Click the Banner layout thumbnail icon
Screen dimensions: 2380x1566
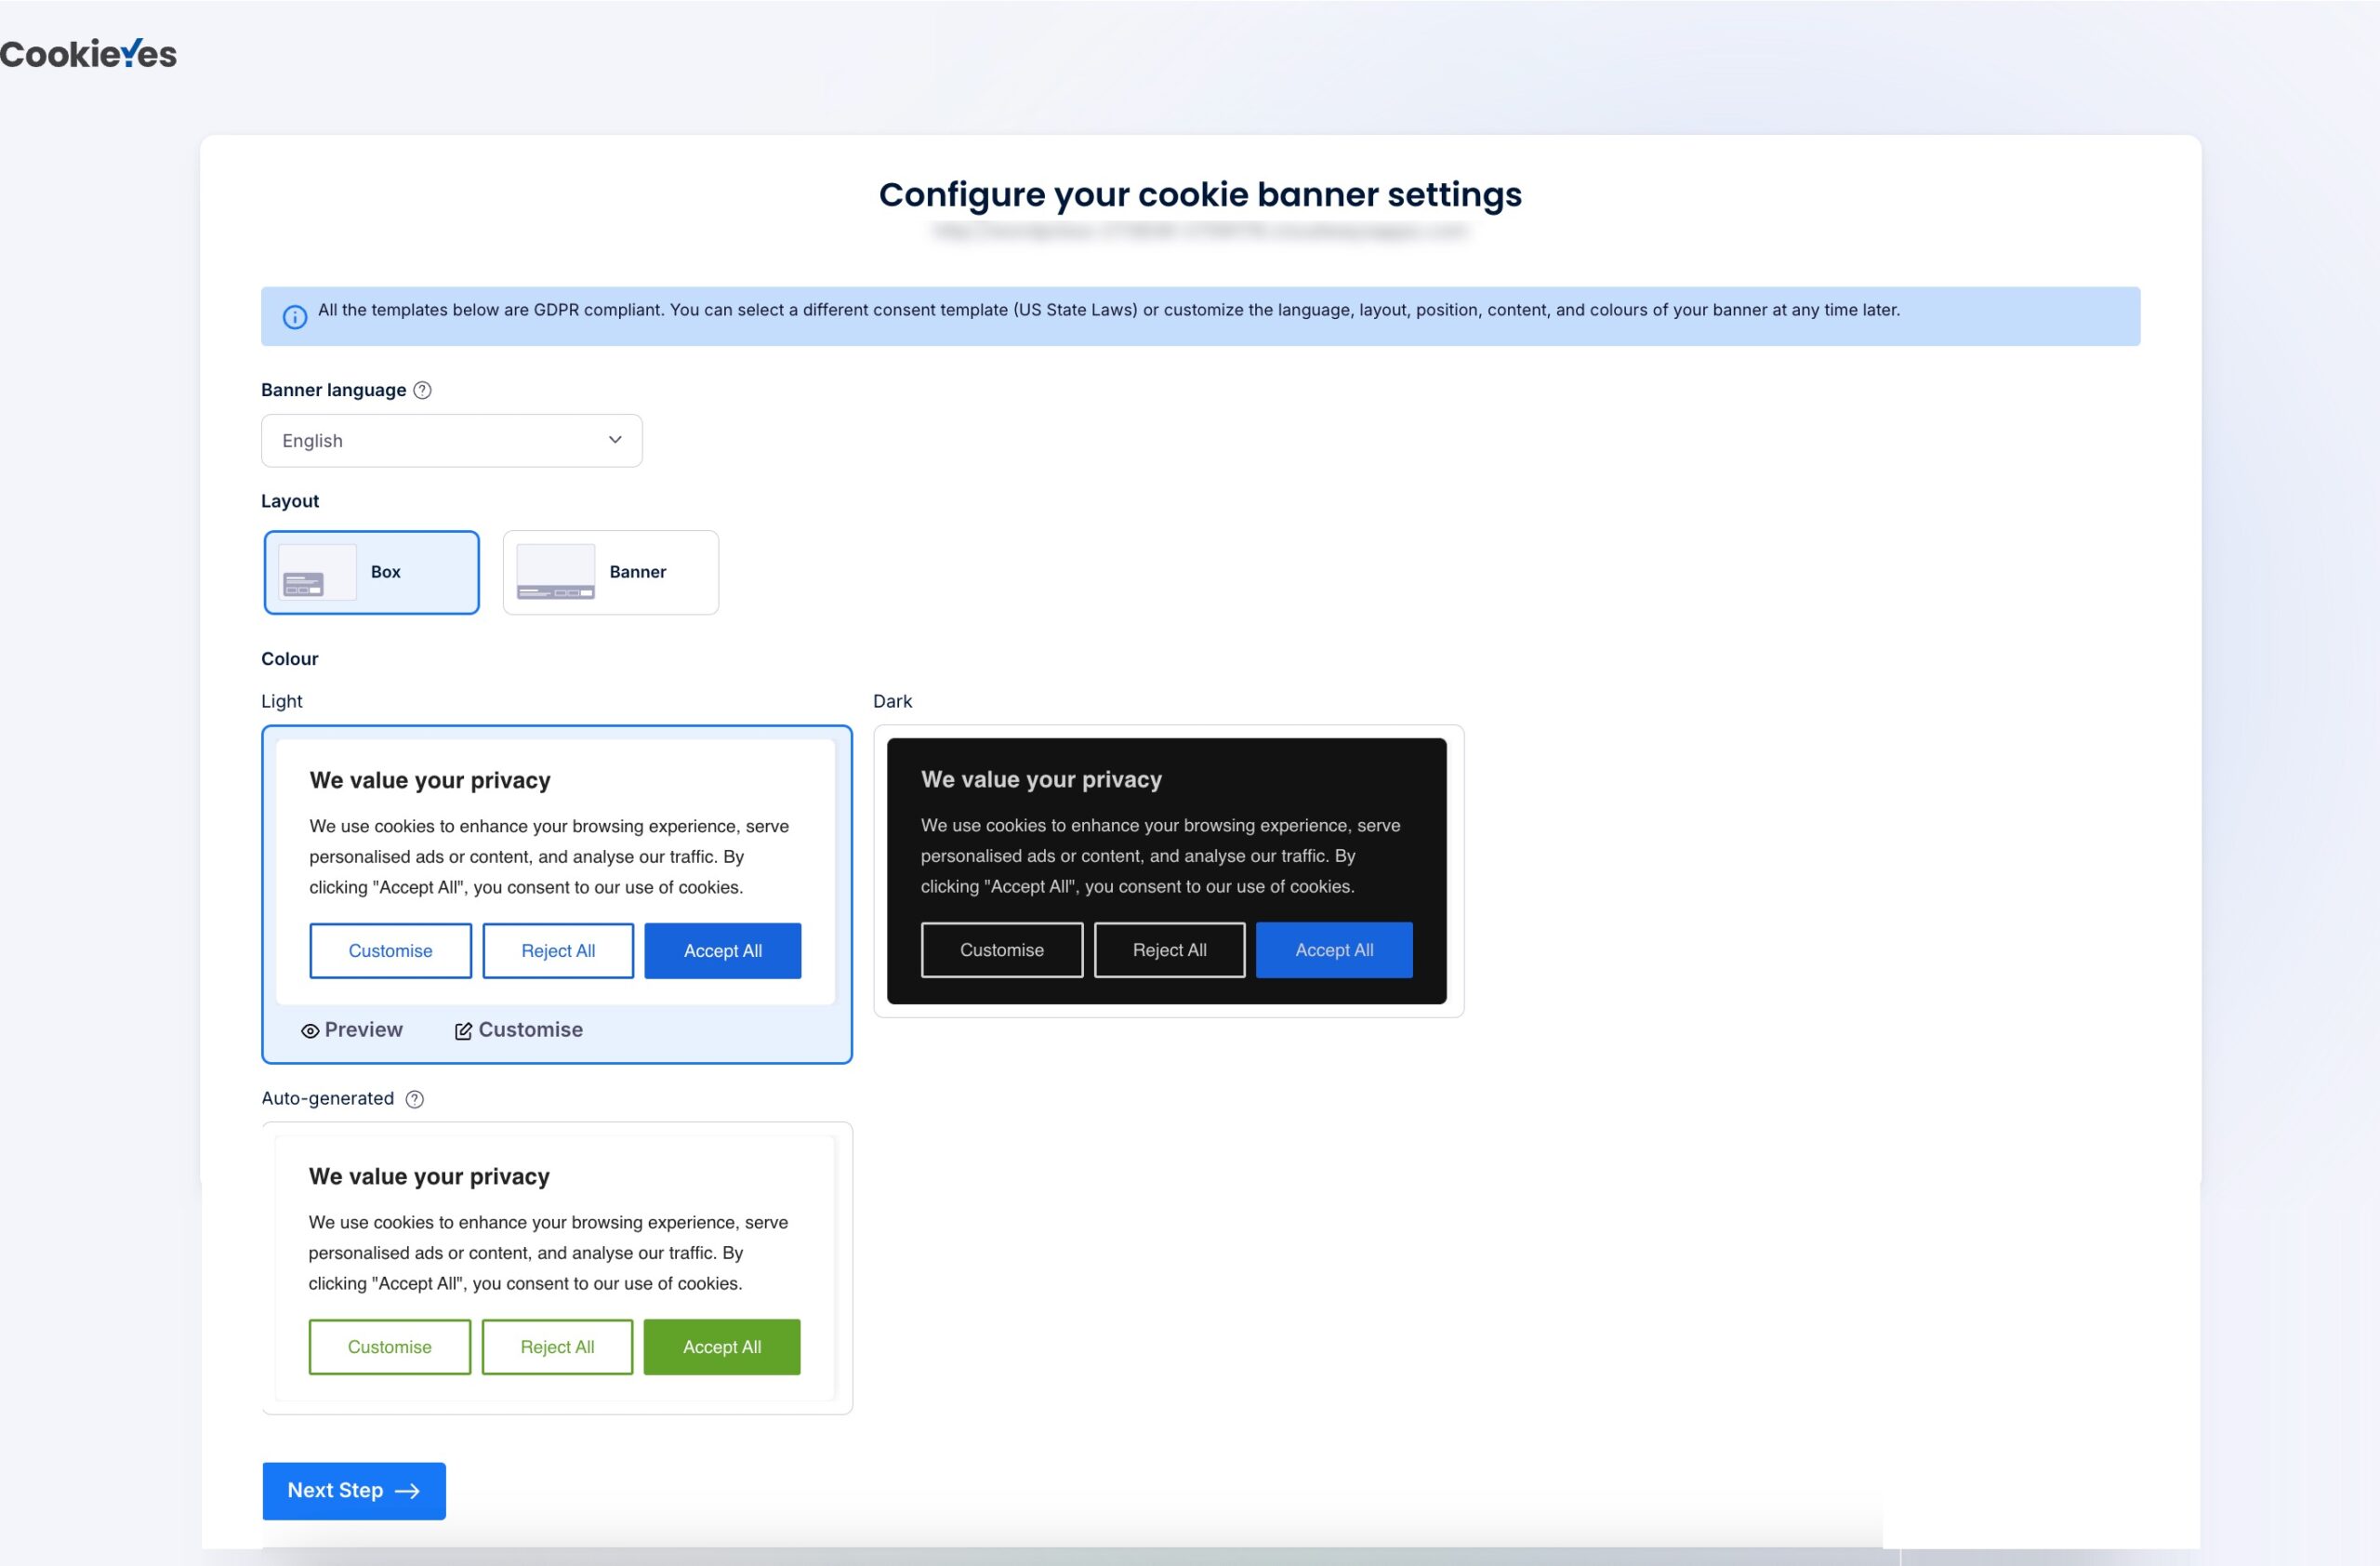555,572
